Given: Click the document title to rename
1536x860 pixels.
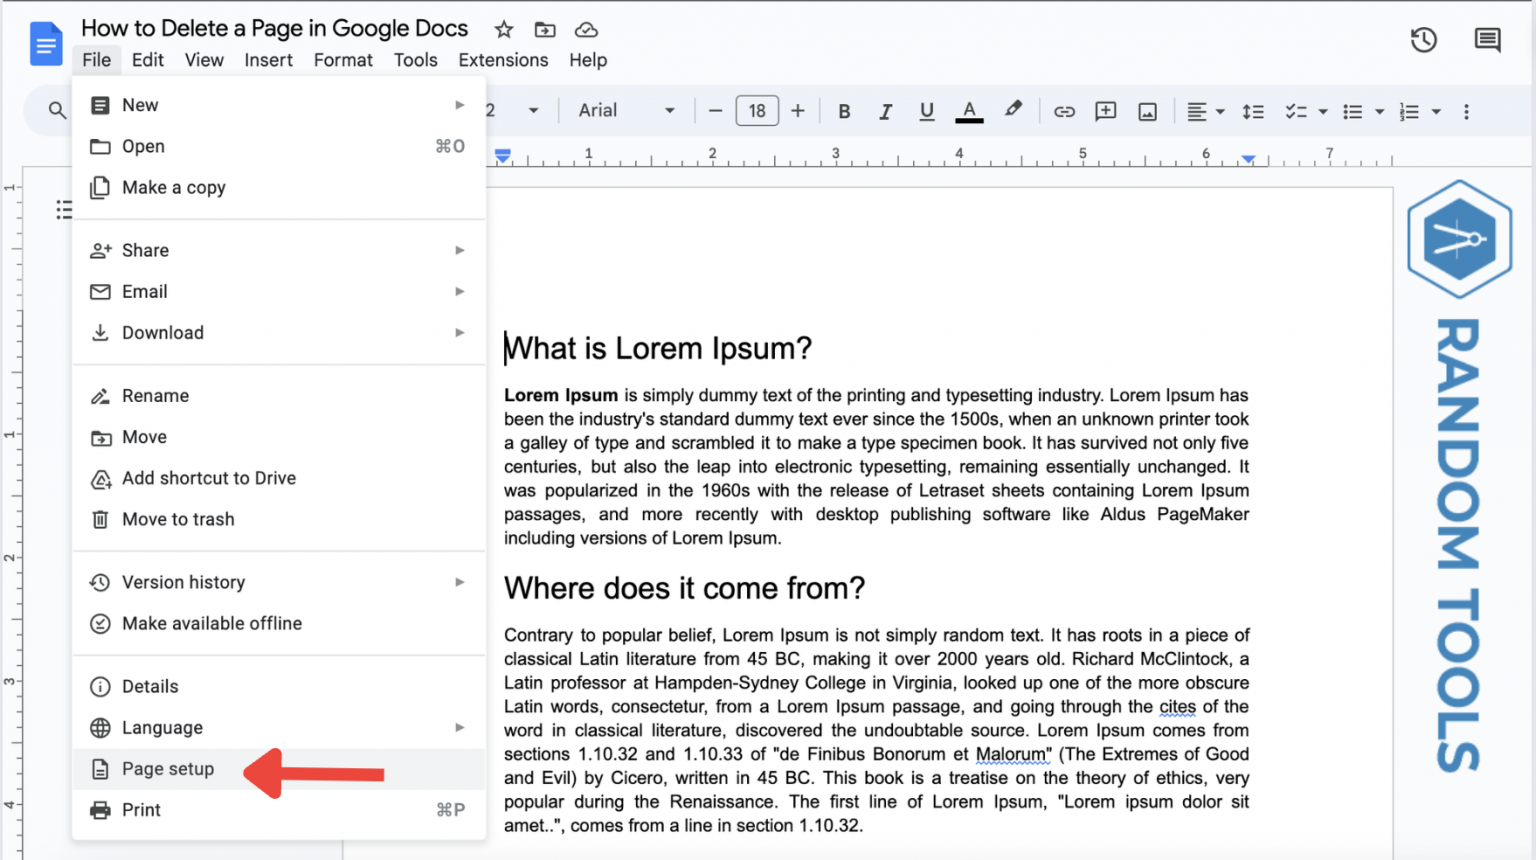Looking at the screenshot, I should (x=274, y=28).
